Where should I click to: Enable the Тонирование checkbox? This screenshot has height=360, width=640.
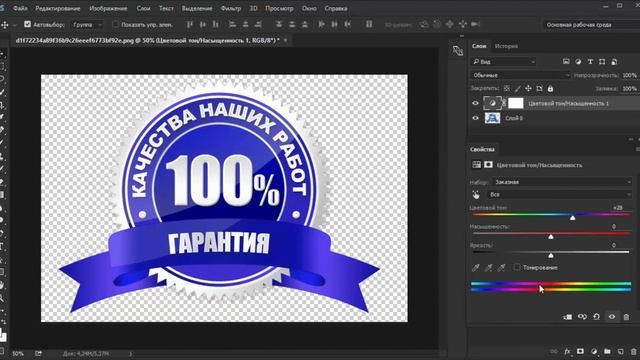(517, 267)
